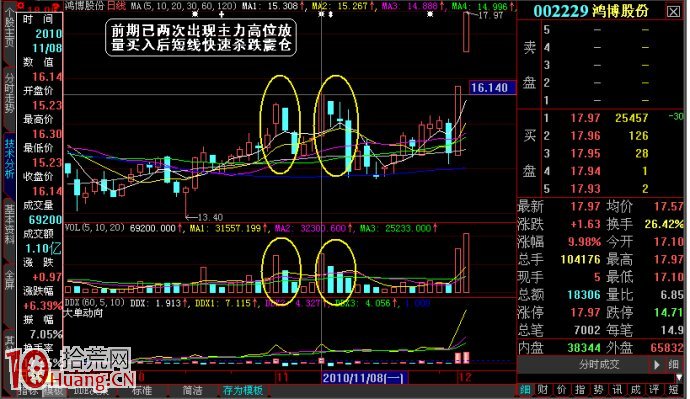Open the 模板 bottom tab

[54, 391]
